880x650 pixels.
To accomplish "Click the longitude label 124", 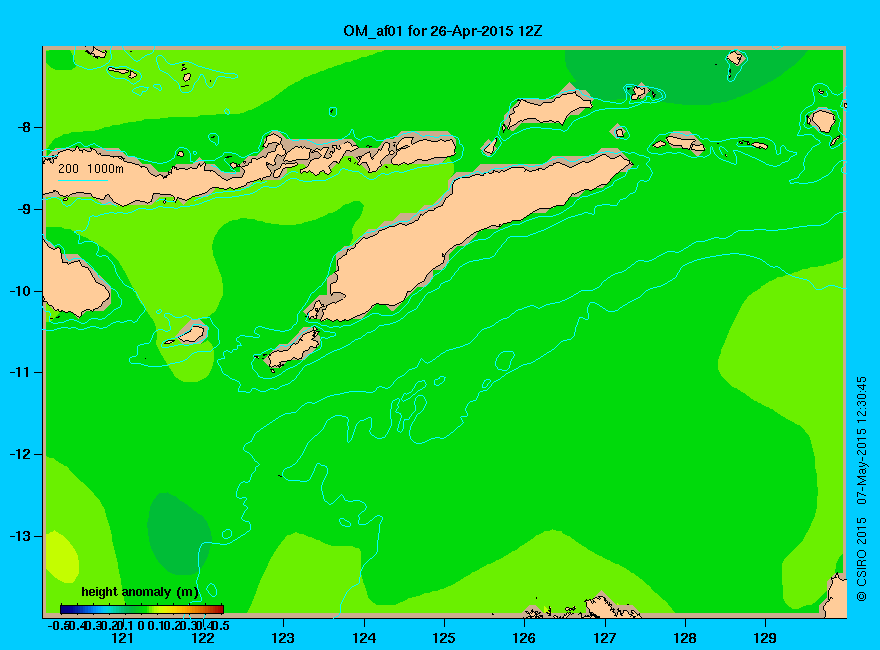I will (x=364, y=638).
